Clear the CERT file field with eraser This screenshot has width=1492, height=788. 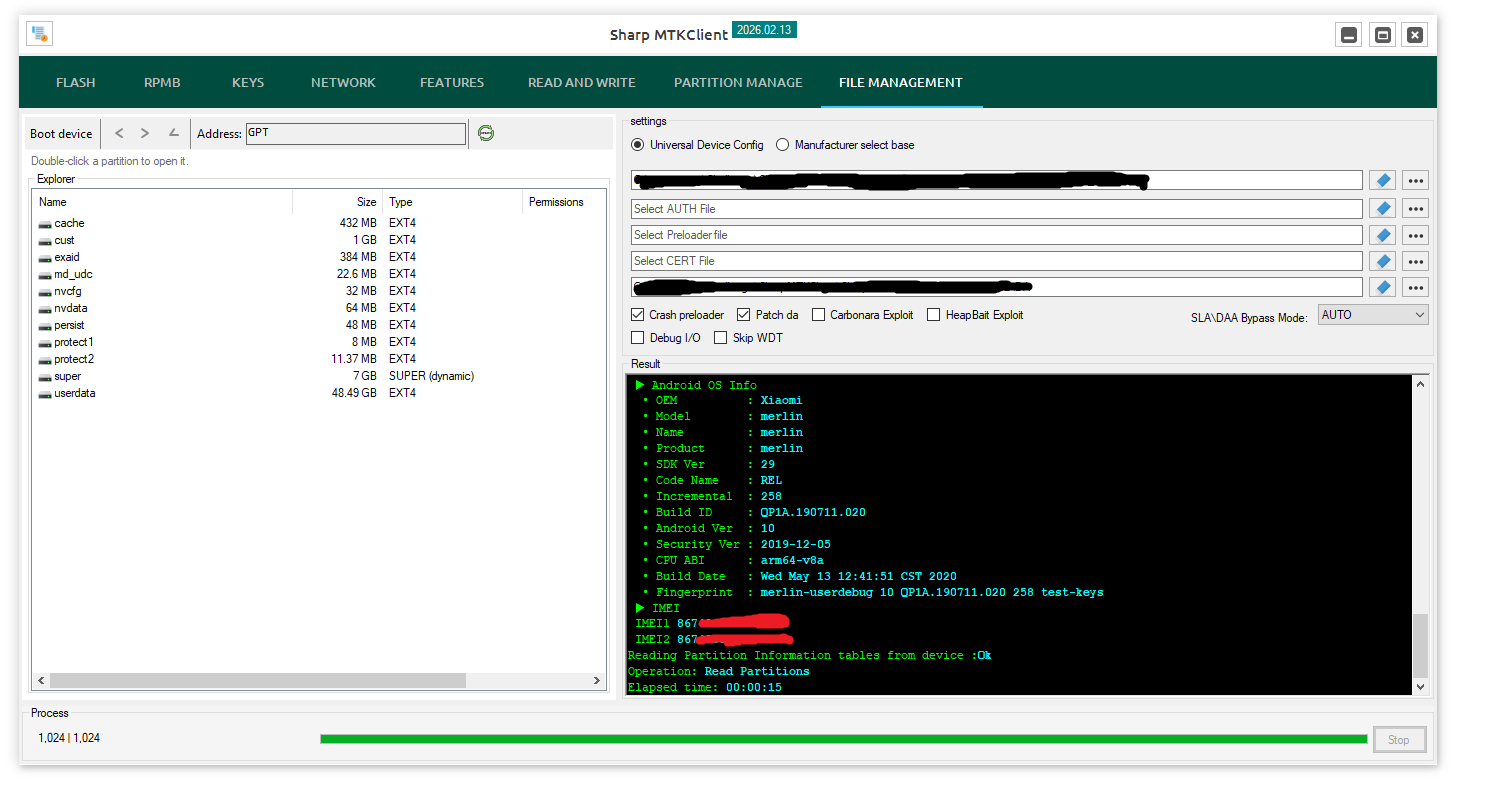1382,261
